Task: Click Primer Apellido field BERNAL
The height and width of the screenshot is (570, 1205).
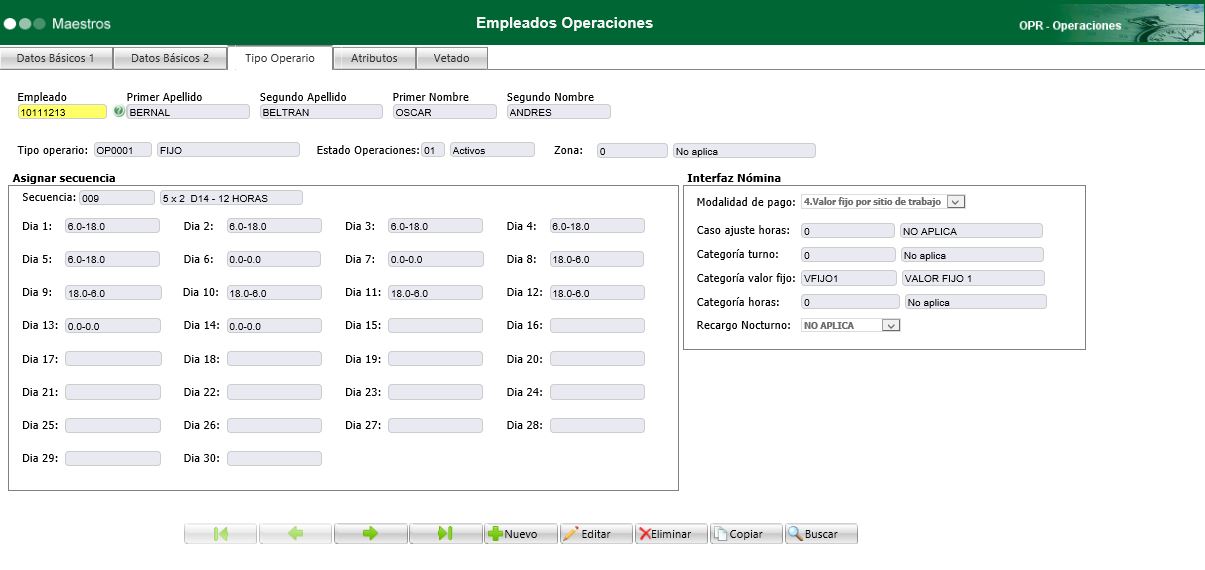Action: point(188,112)
